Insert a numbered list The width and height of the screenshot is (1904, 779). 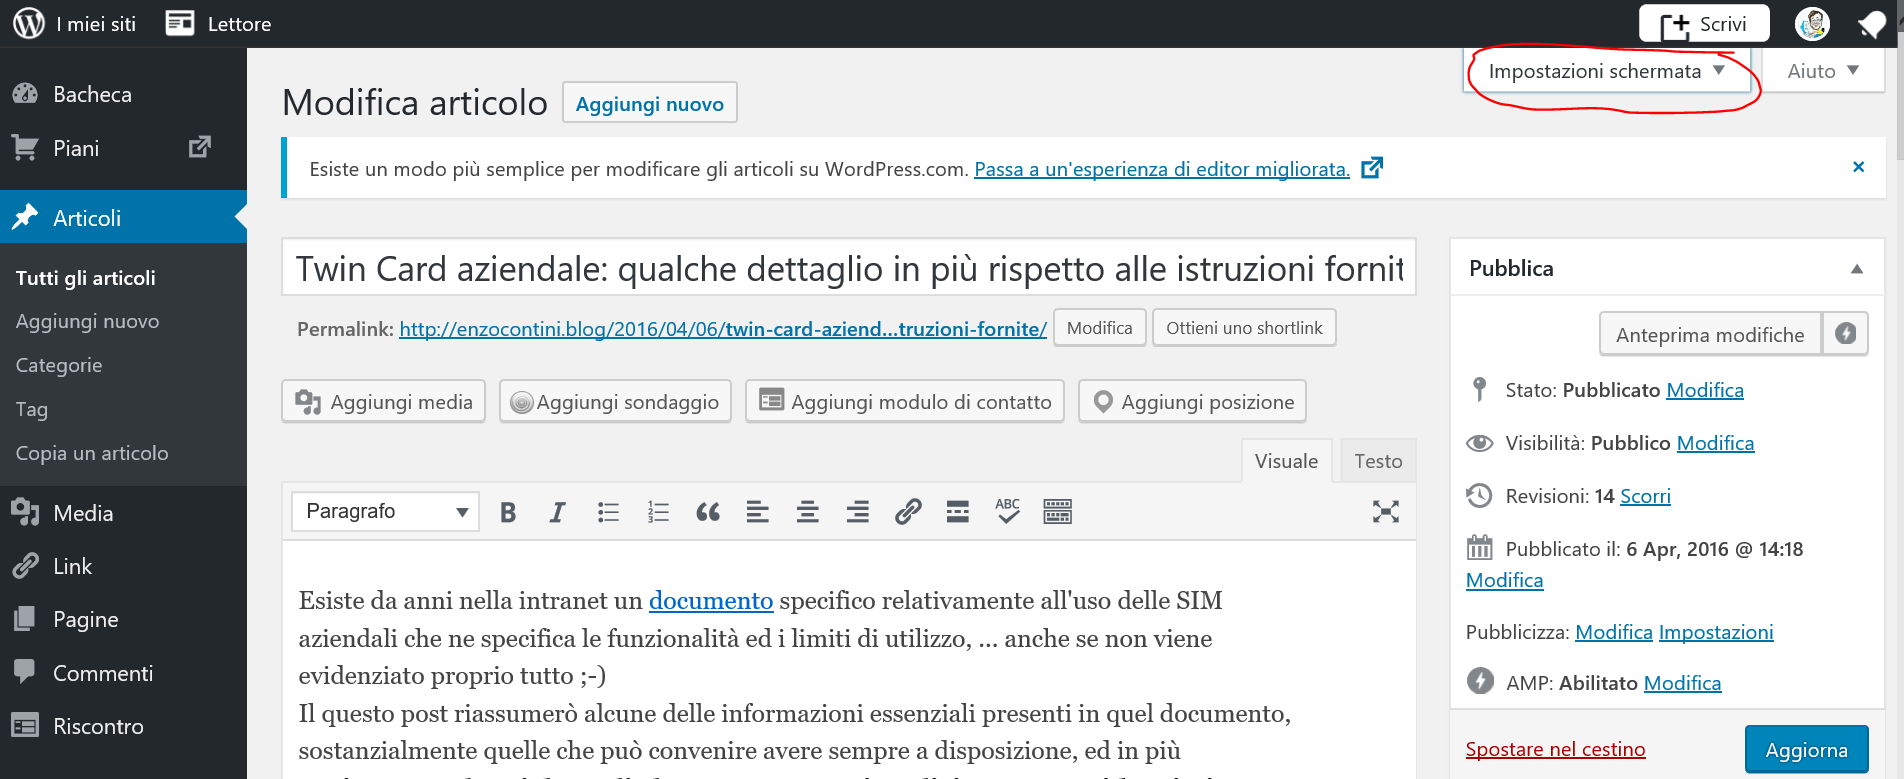pyautogui.click(x=658, y=513)
